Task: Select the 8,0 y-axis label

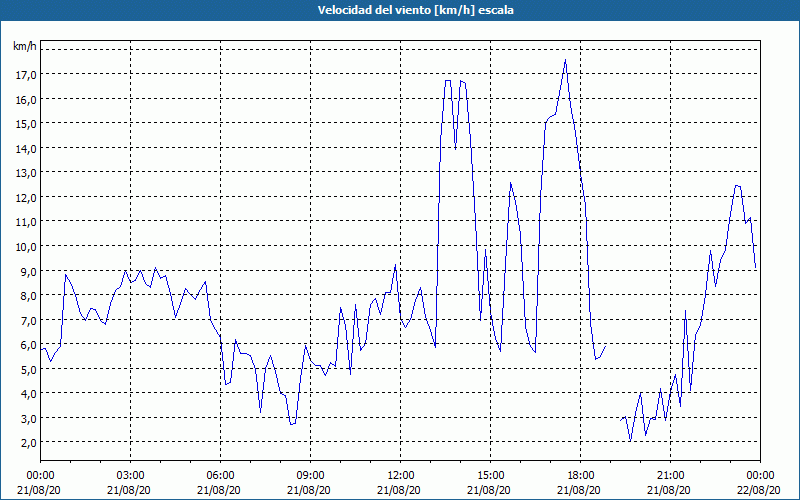Action: pyautogui.click(x=29, y=295)
